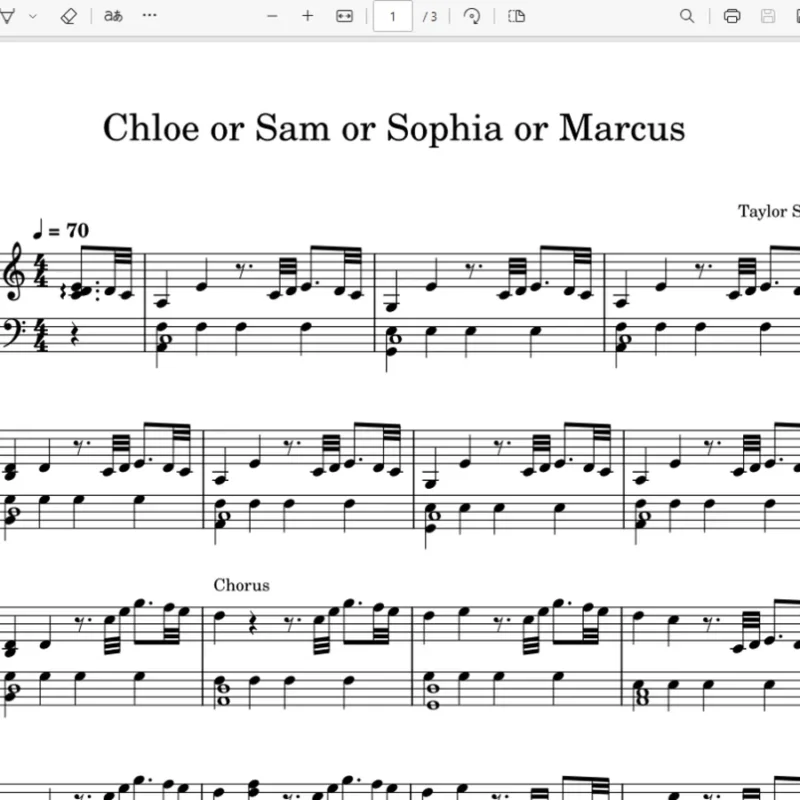Click the treble clef in the first staff
This screenshot has height=800, width=800.
(14, 272)
